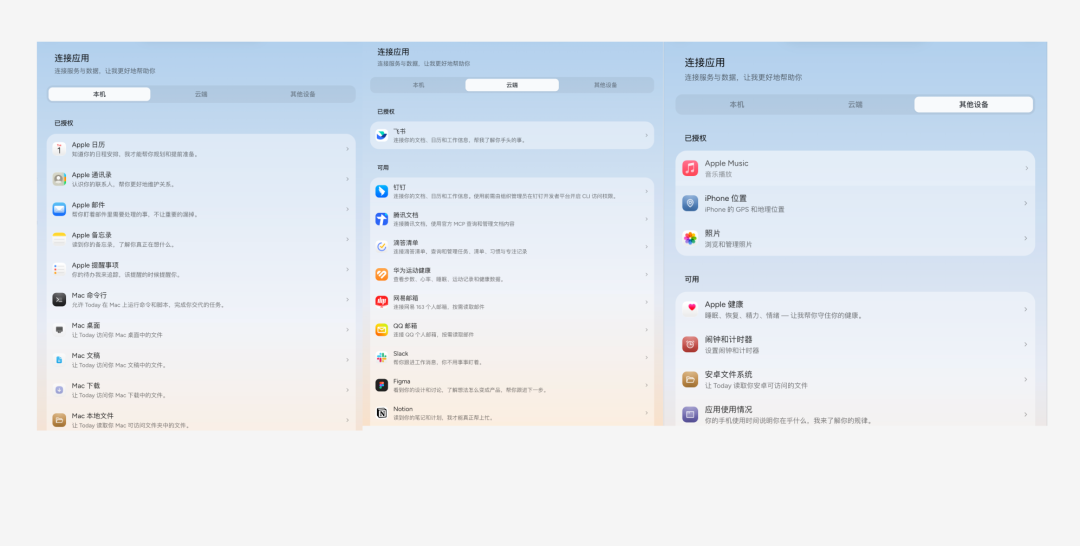The width and height of the screenshot is (1080, 546).
Task: Click the Figma logo icon
Action: [382, 385]
